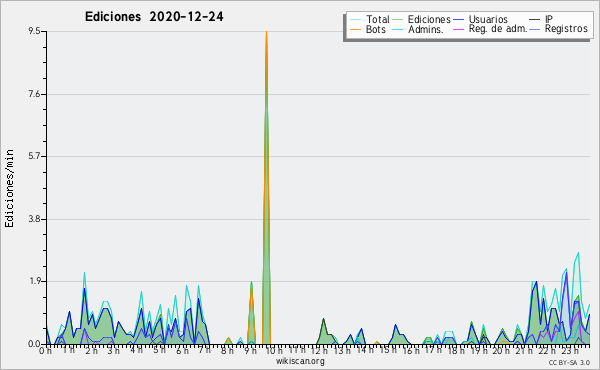The image size is (600, 370).
Task: Click the 7.6 y-axis value
Action: tap(34, 94)
